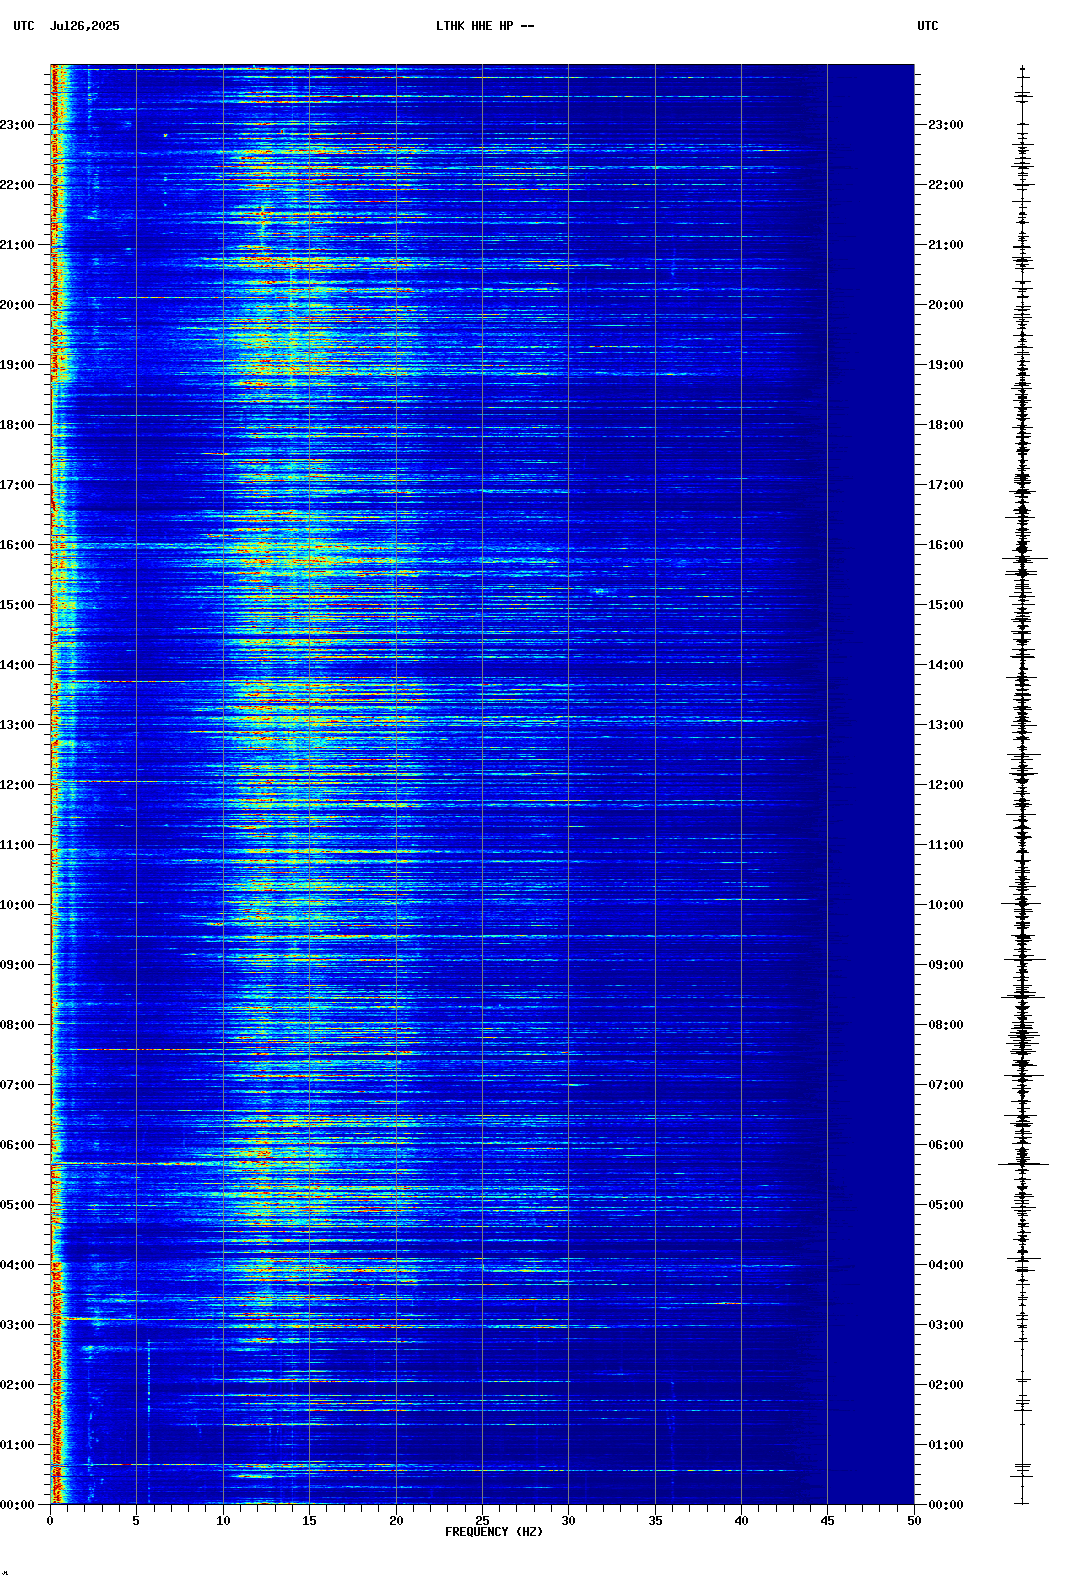Screen dimensions: 1066x1584
Task: Click the 5 Hz frequency tick label
Action: point(136,1521)
